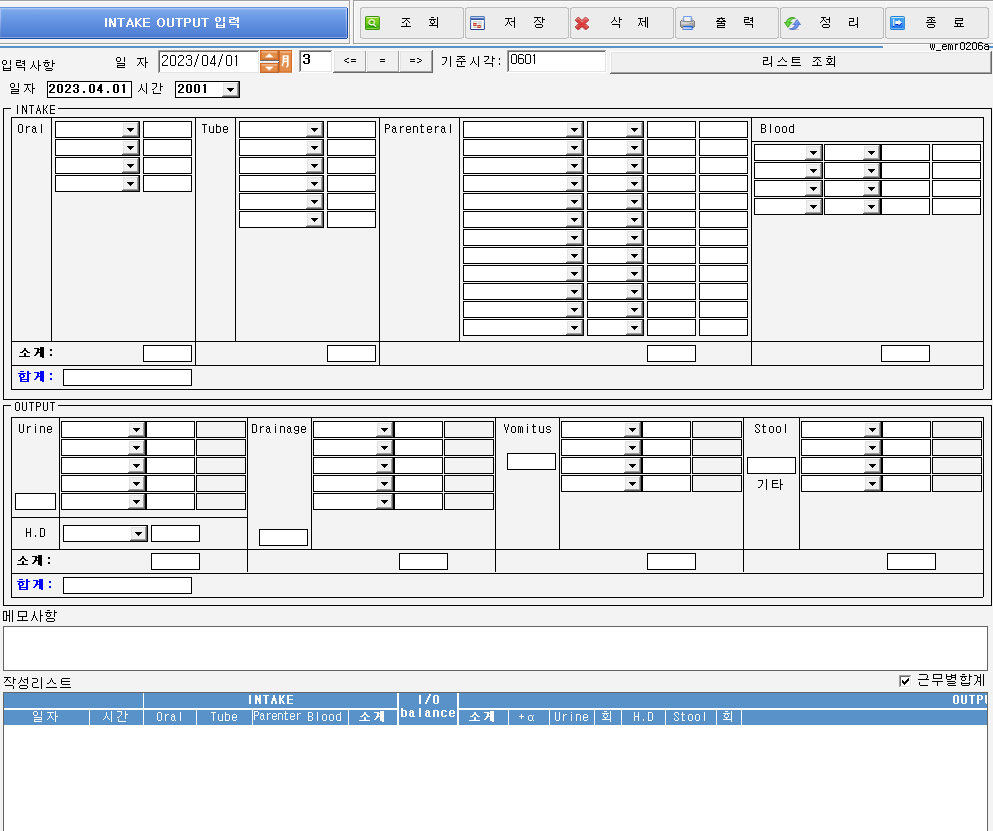Click the 출력 print button
993x831 pixels.
[726, 23]
